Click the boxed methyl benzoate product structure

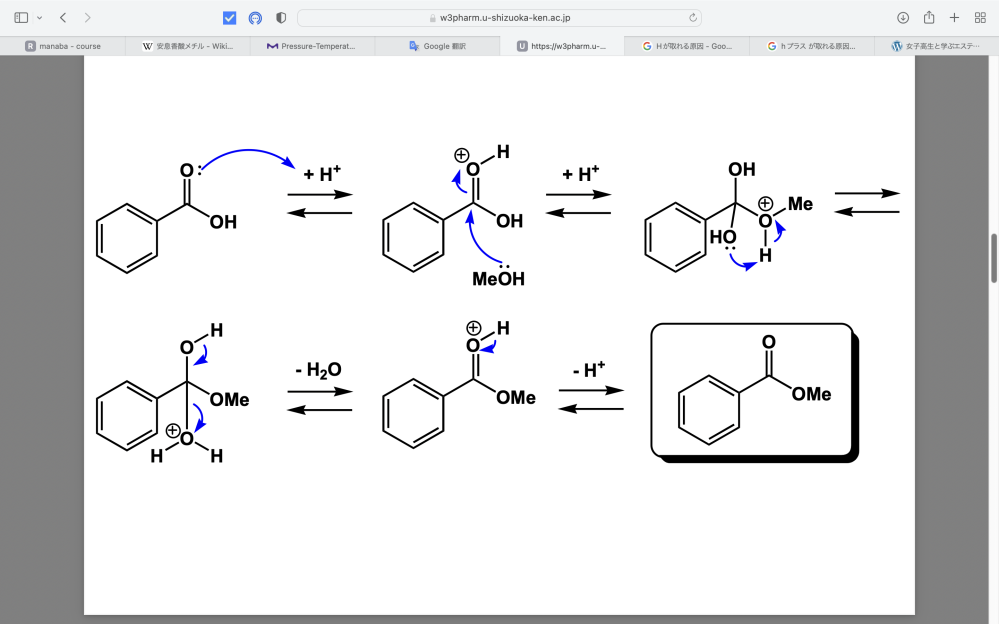pyautogui.click(x=752, y=392)
